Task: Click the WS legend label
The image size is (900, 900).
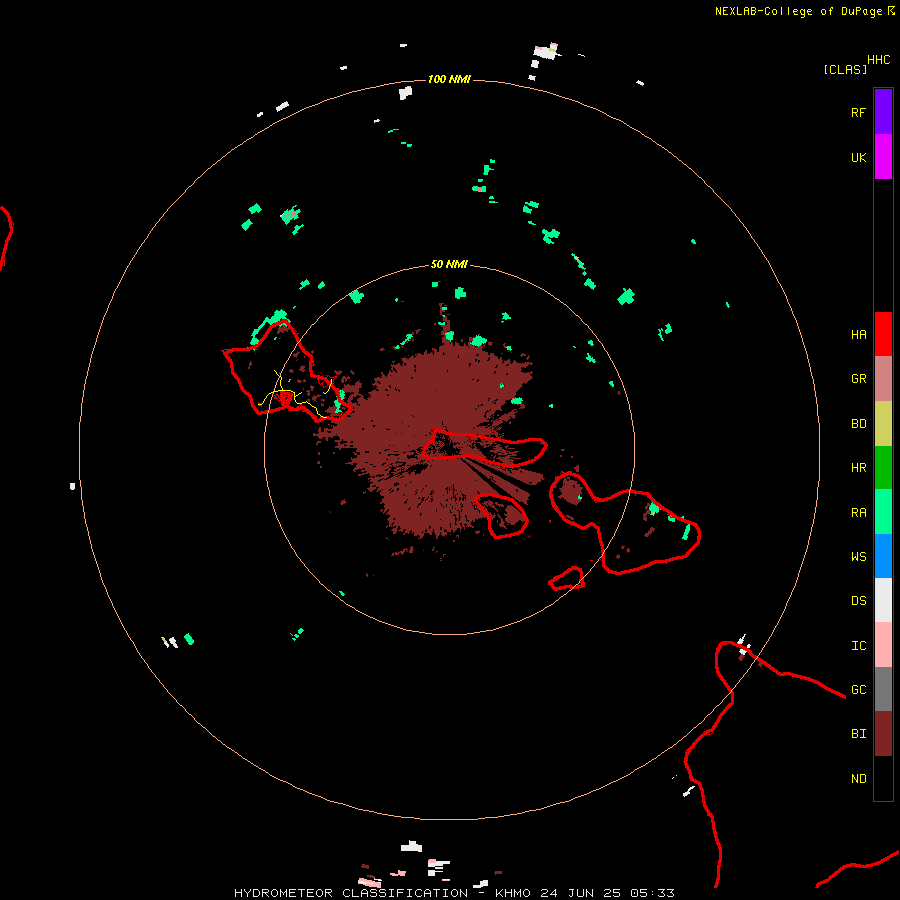Action: point(858,556)
